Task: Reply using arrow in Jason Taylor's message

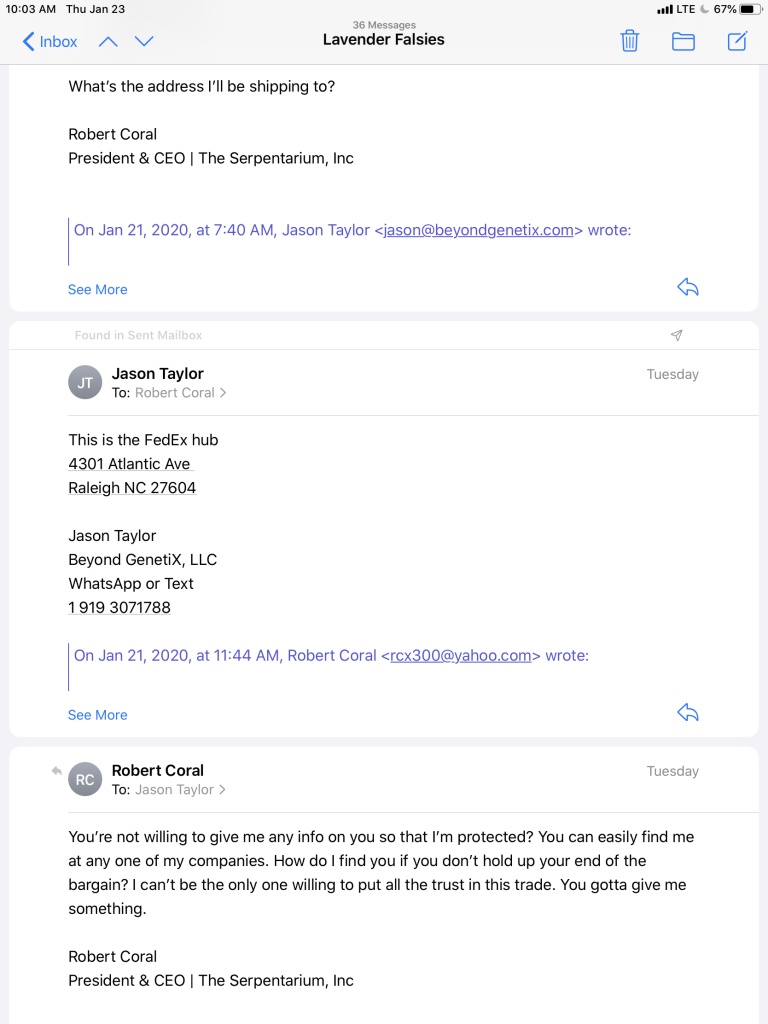Action: [x=688, y=712]
